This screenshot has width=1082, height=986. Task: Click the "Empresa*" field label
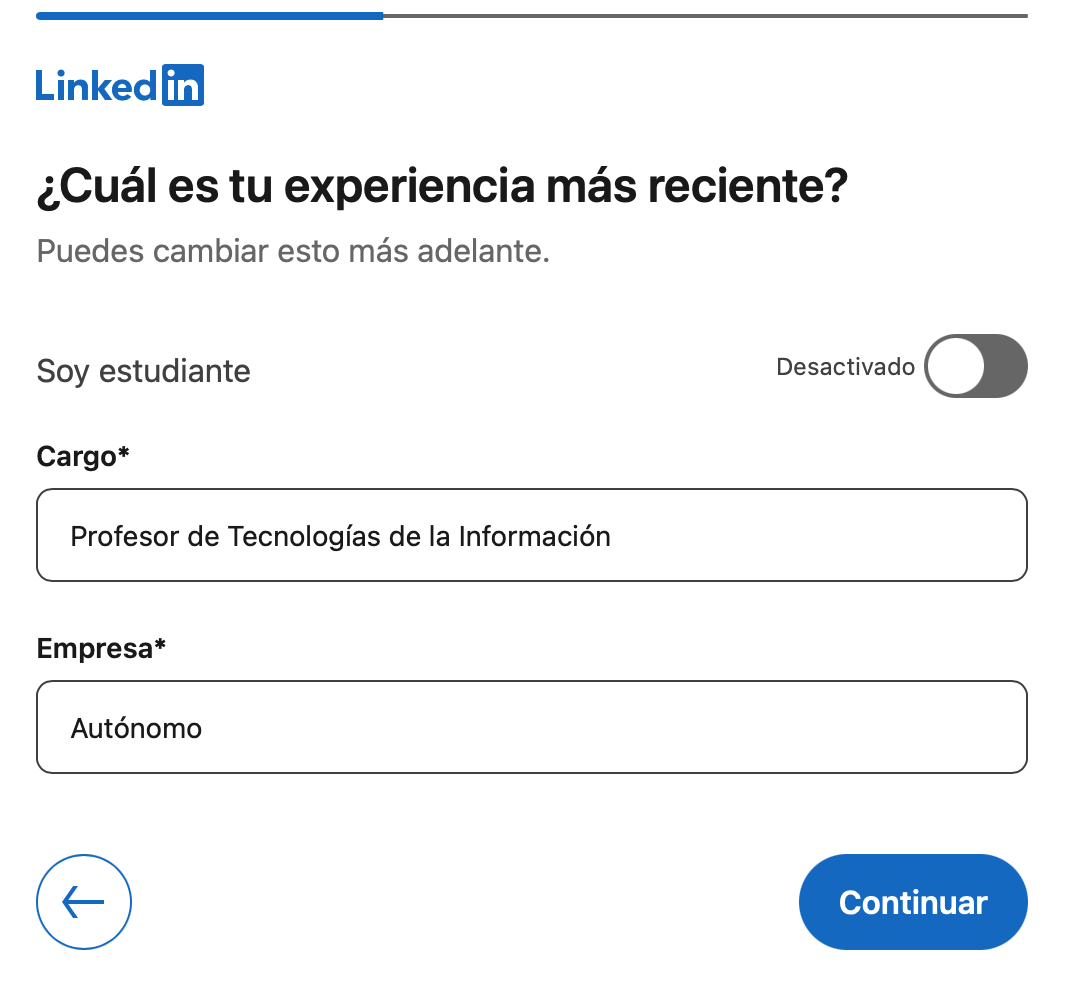click(x=101, y=648)
